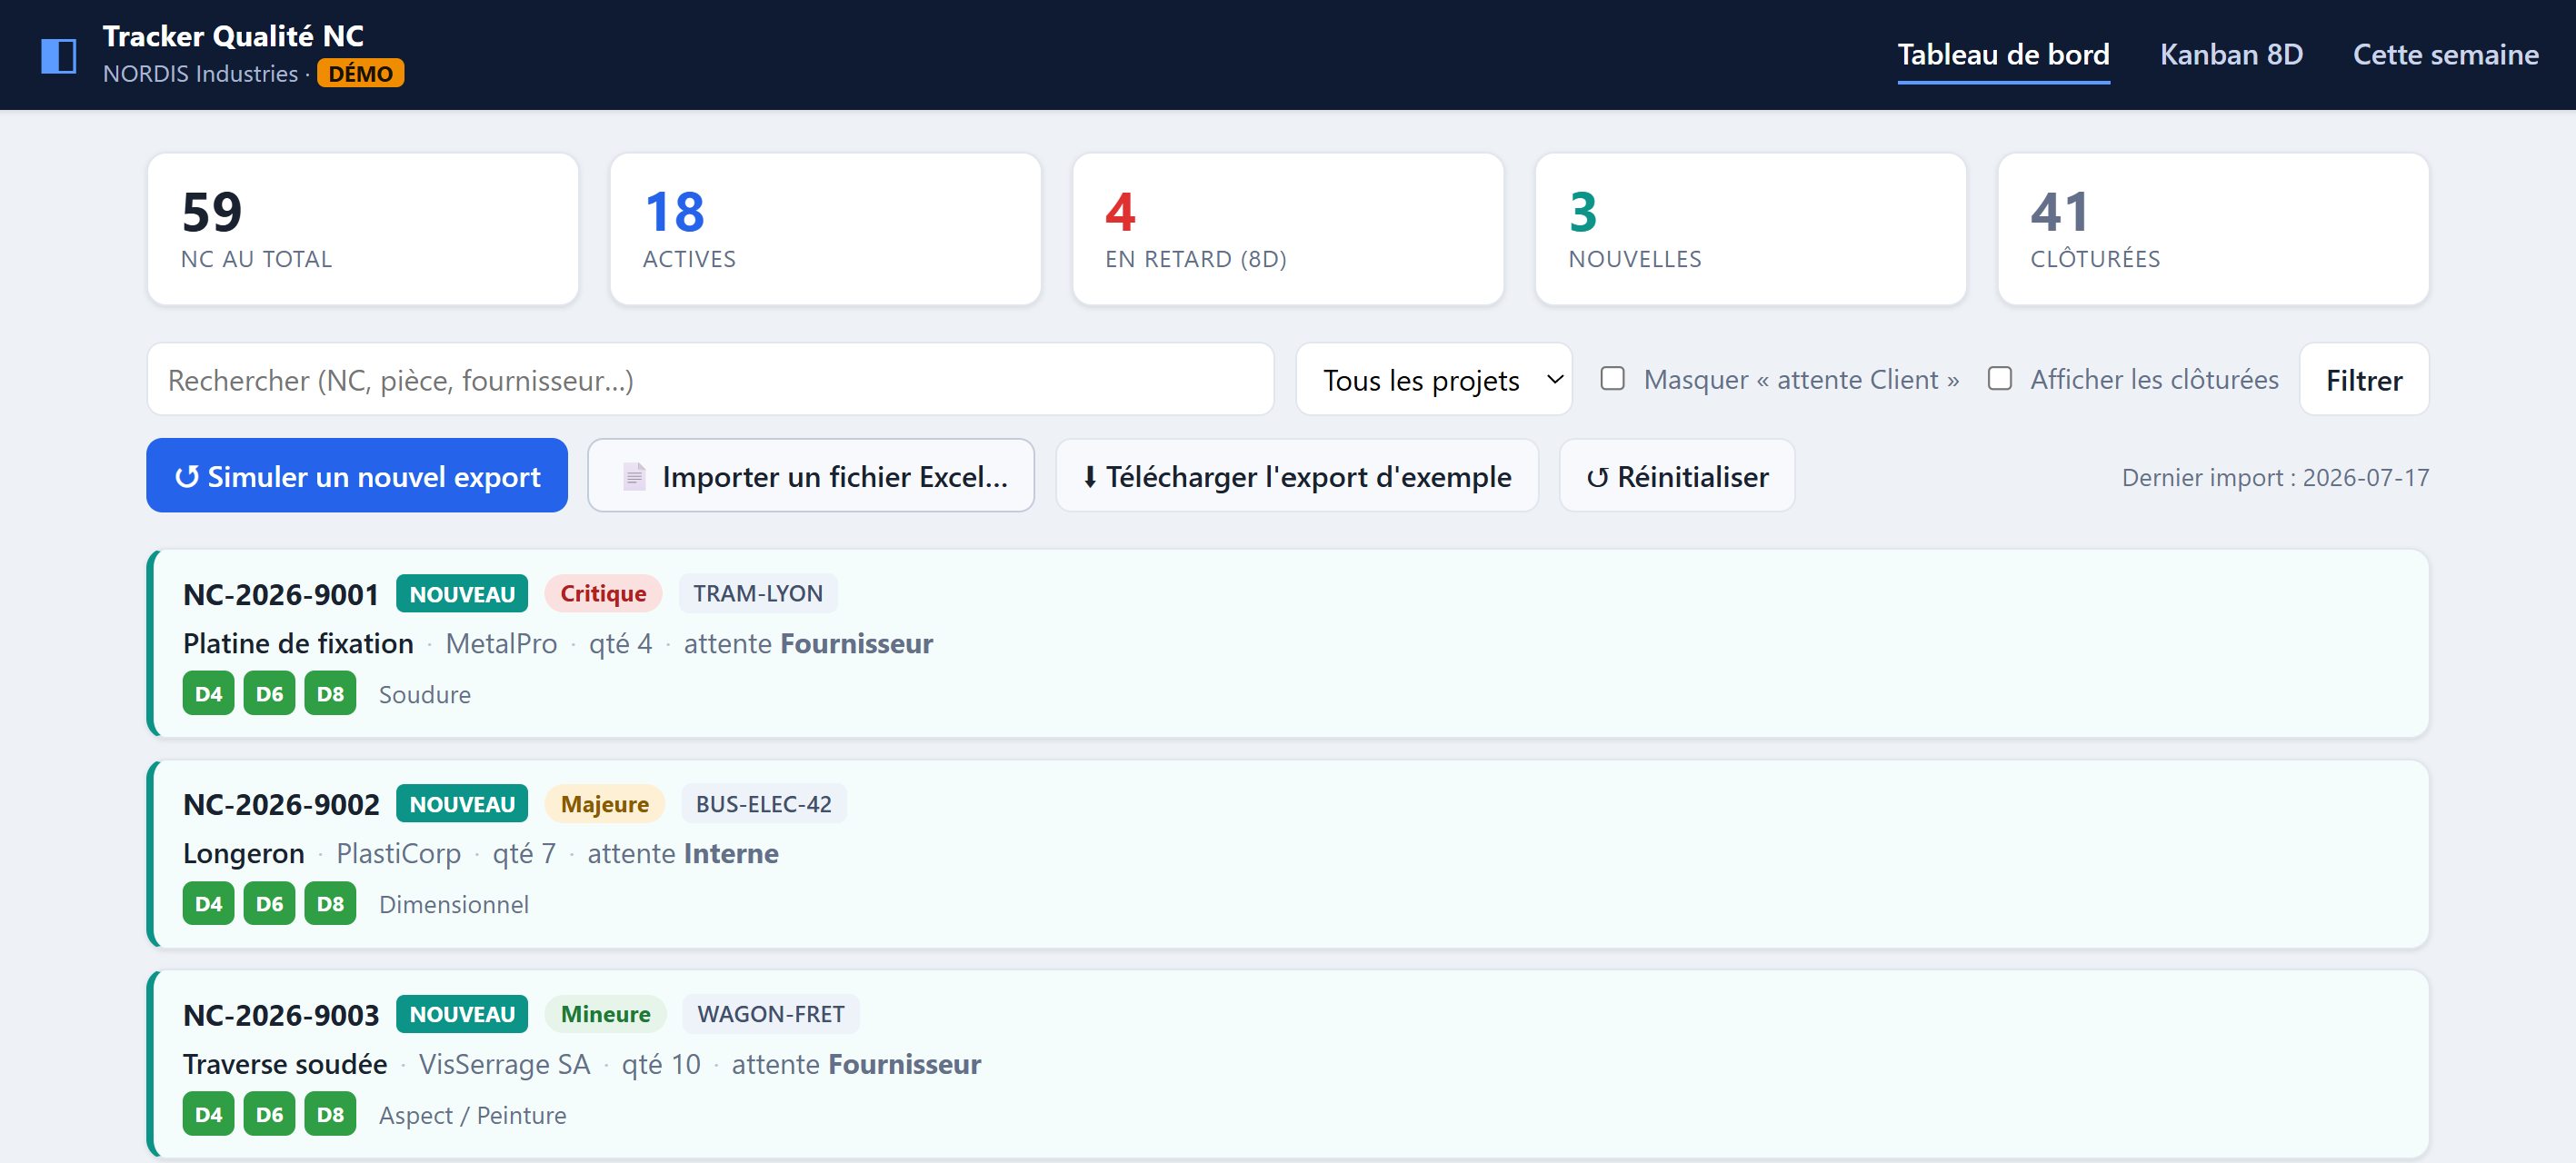This screenshot has width=2576, height=1163.
Task: Click the DÉMO badge in header
Action: tap(360, 74)
